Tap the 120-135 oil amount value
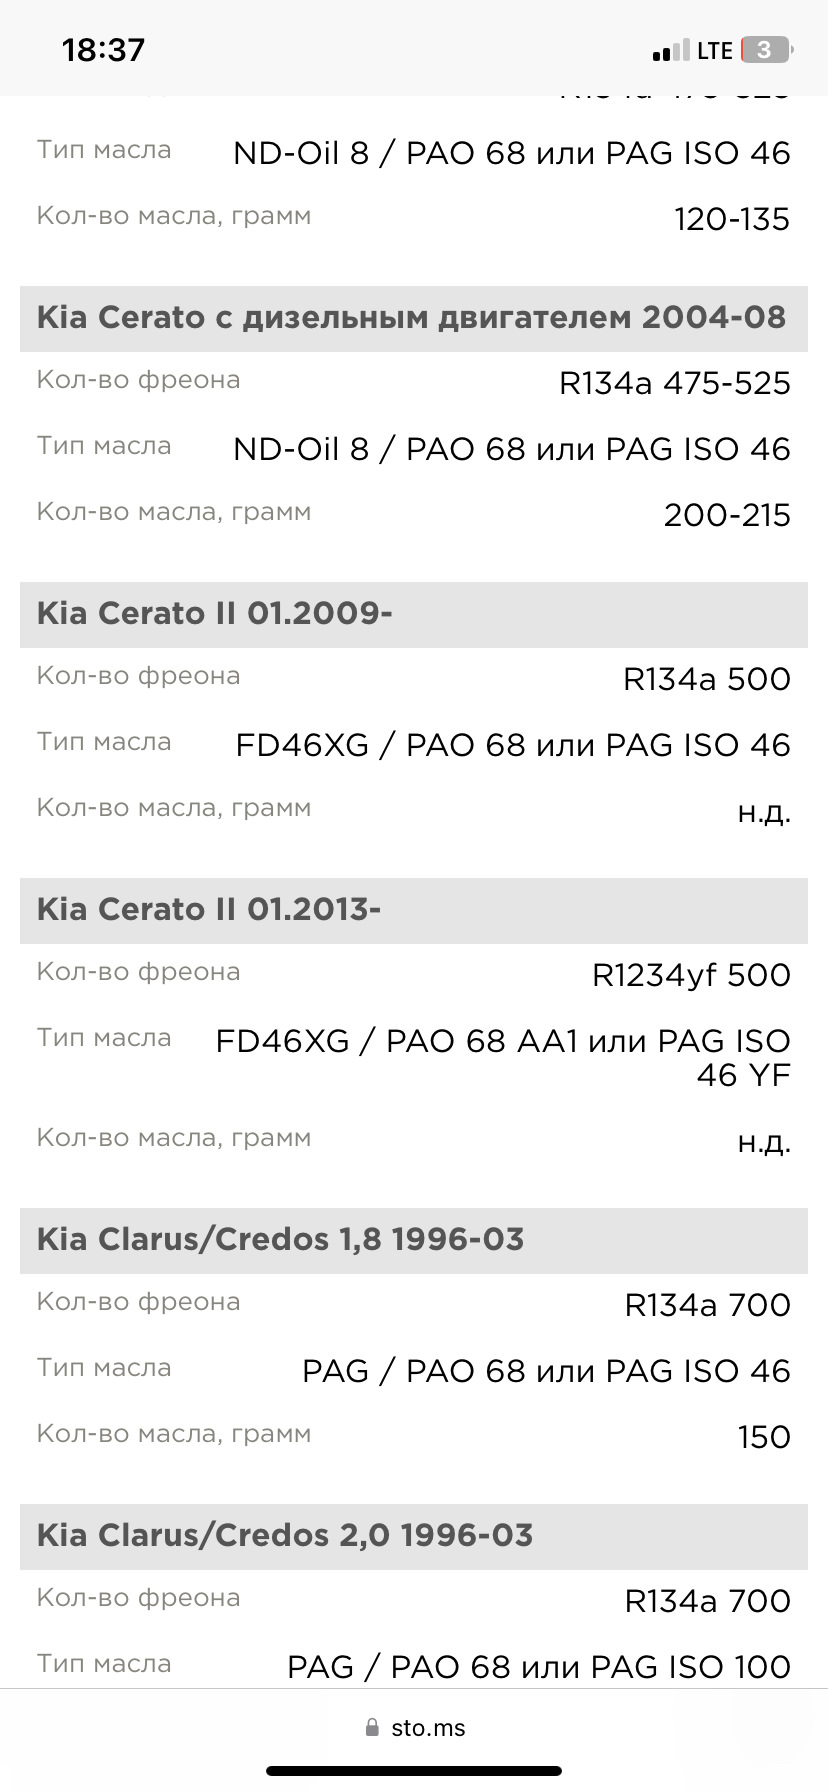 click(x=732, y=219)
